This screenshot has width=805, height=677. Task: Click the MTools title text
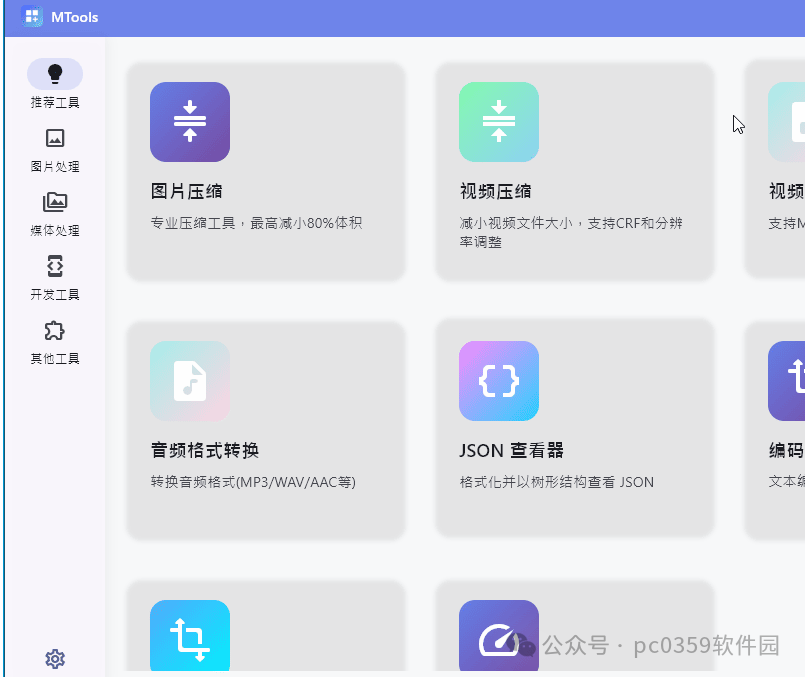[75, 17]
